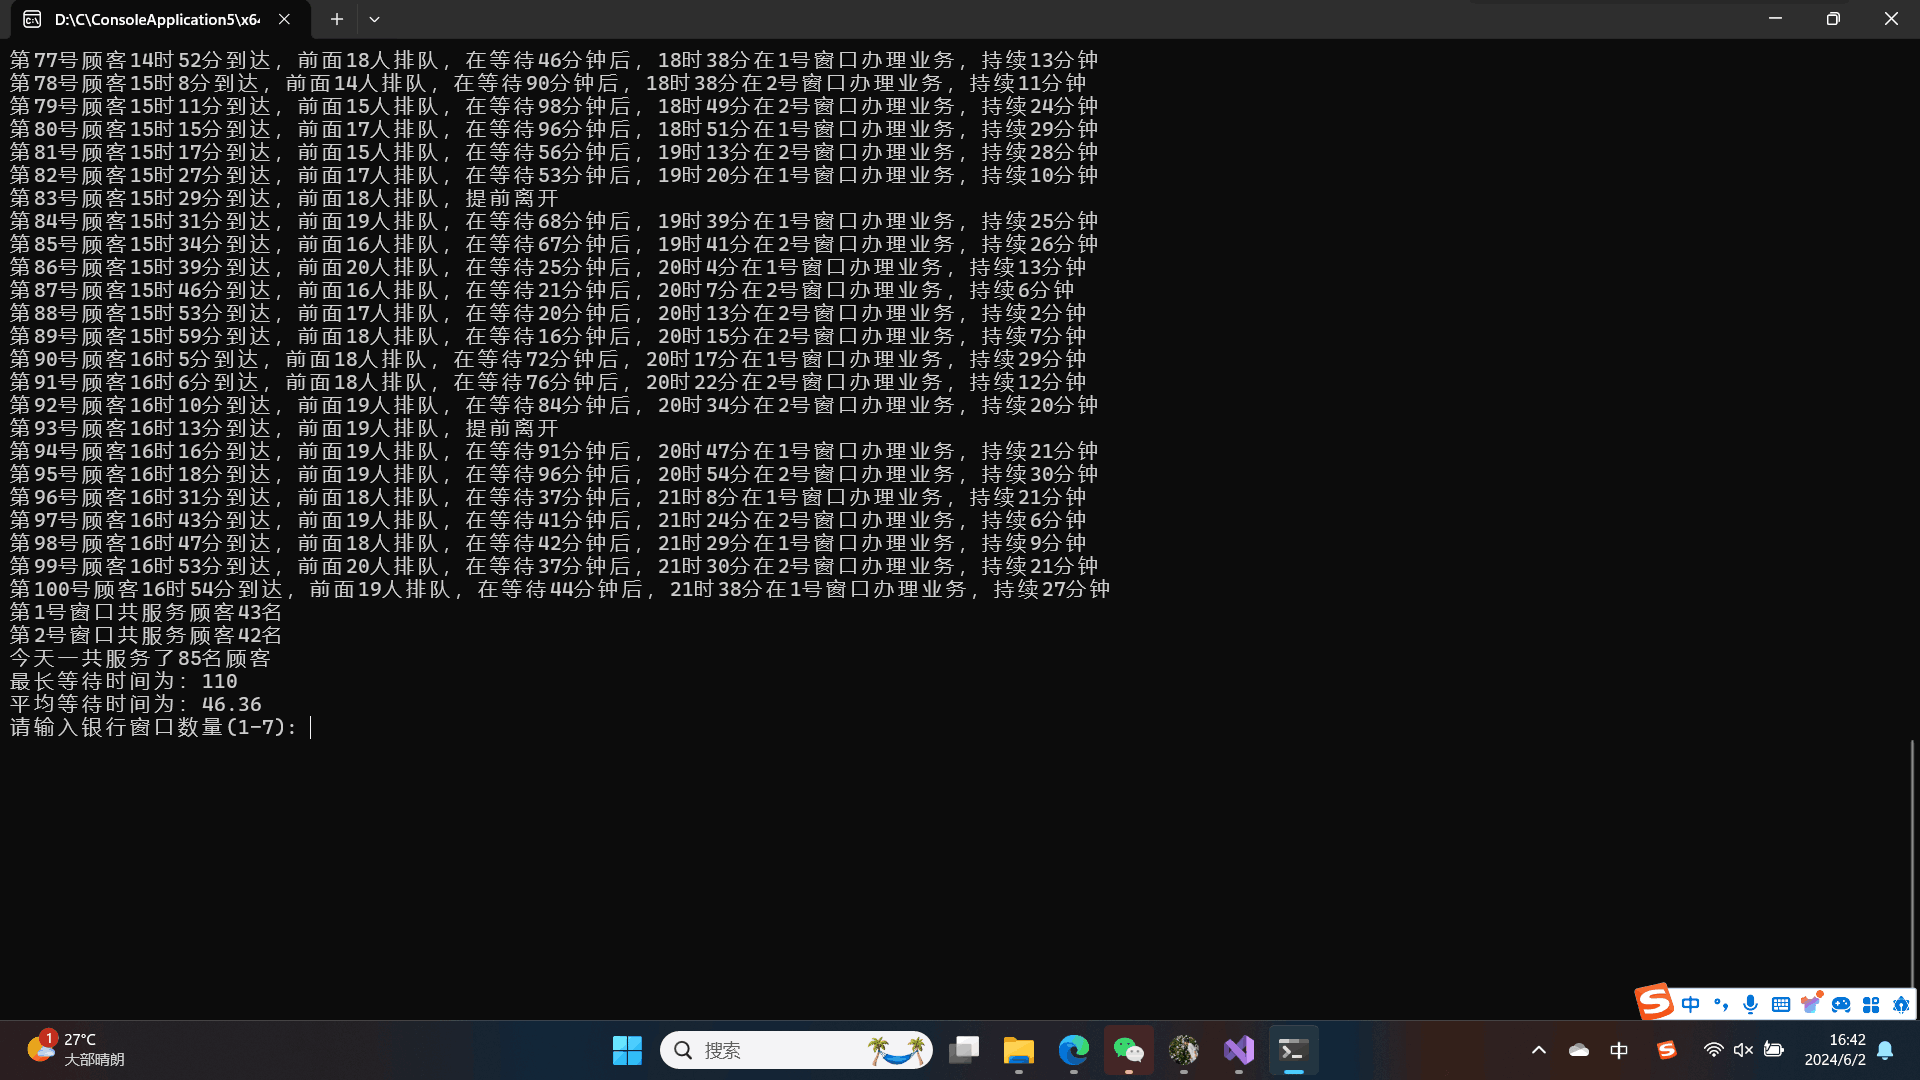Open the notification bell in the tray
1920x1080 pixels.
point(1885,1050)
